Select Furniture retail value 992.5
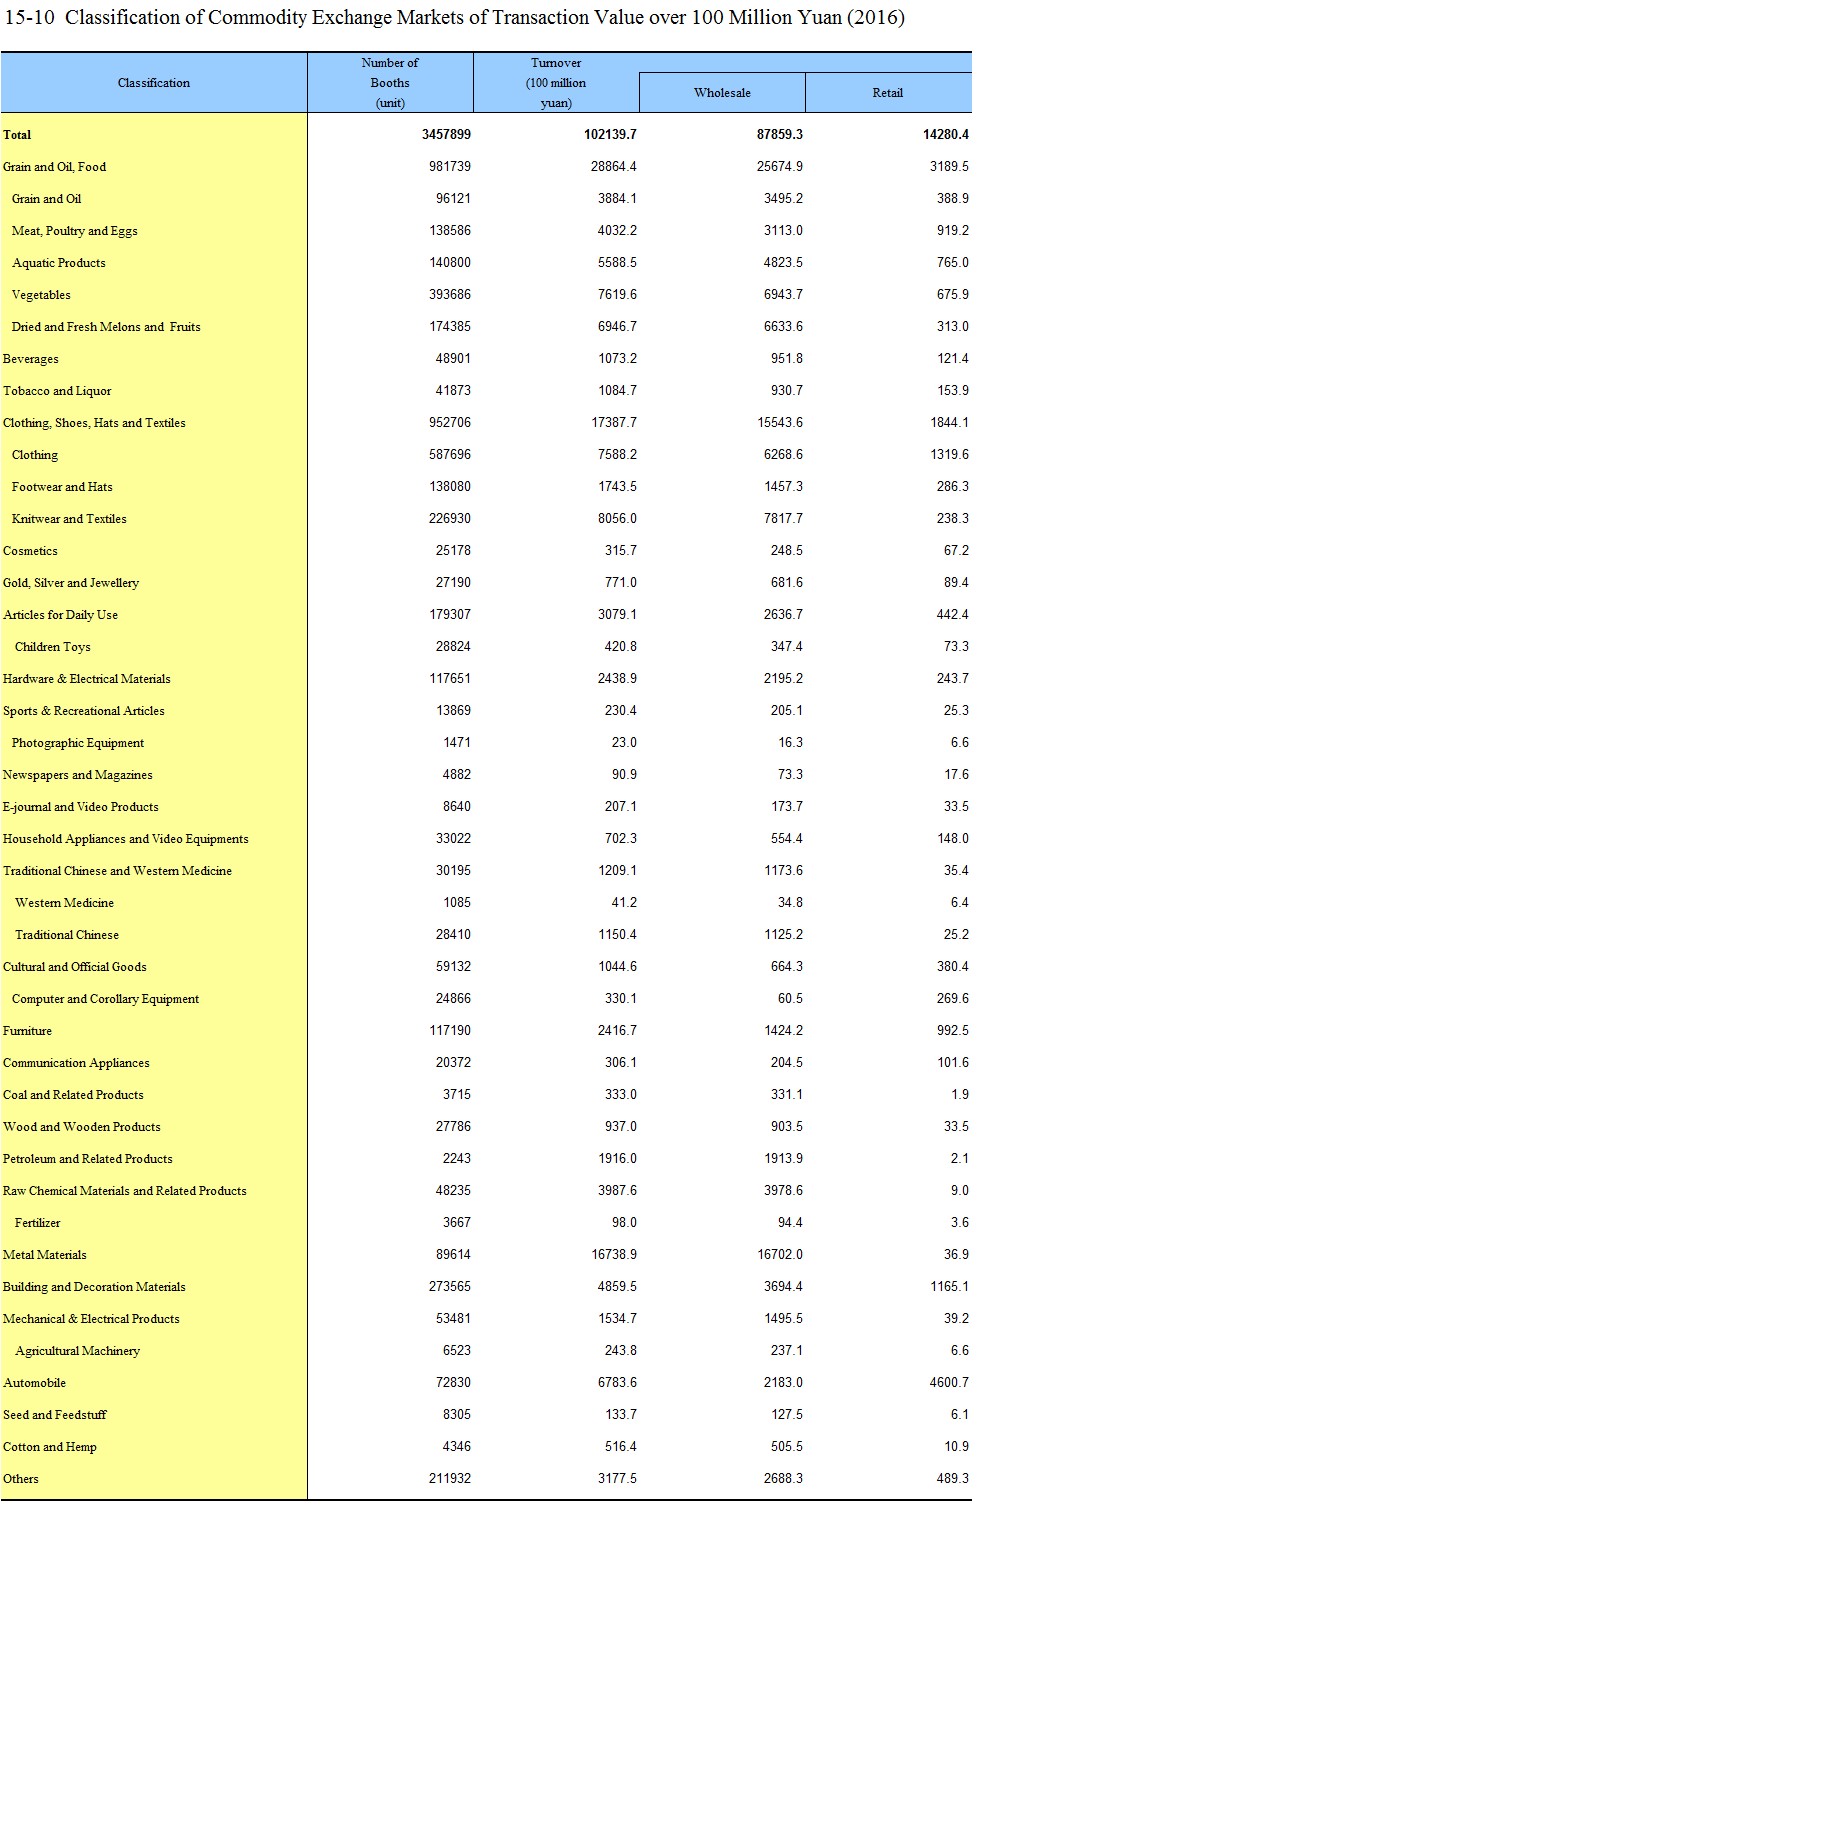This screenshot has height=1821, width=1834. [952, 1031]
